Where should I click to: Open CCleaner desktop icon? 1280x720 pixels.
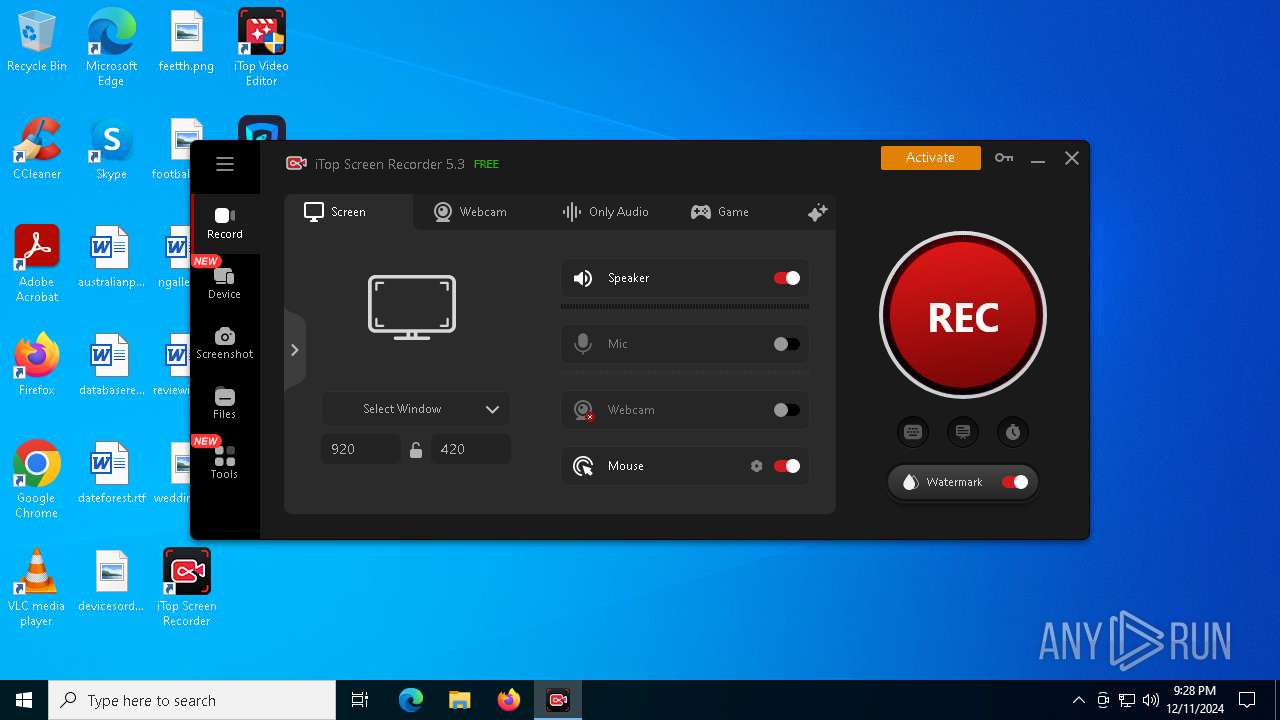pos(37,148)
